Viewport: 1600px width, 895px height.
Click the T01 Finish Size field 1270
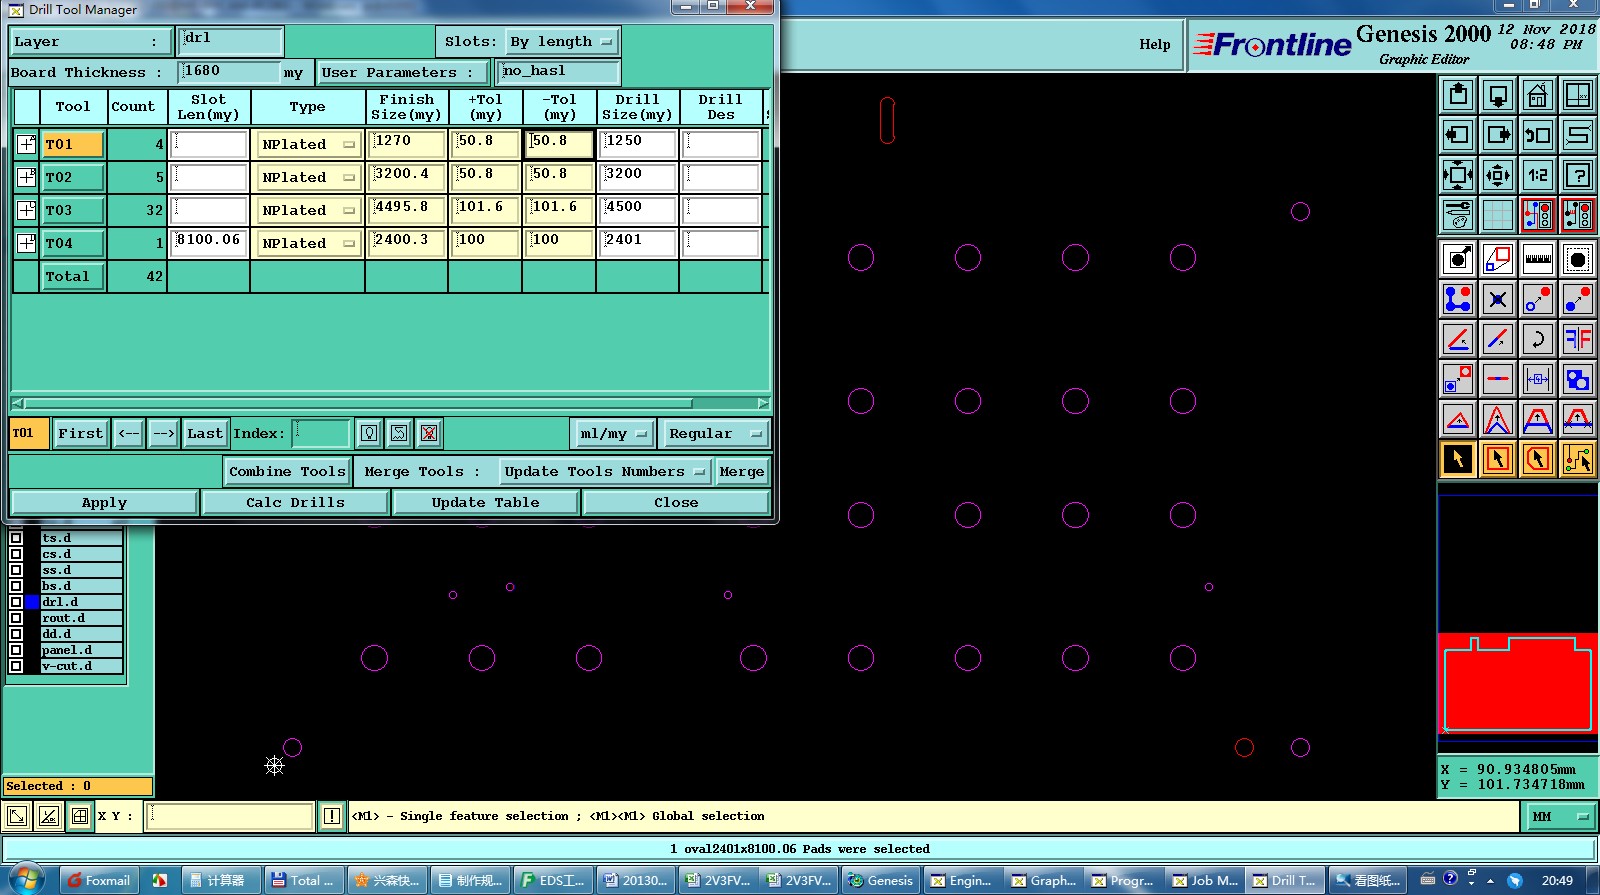406,143
